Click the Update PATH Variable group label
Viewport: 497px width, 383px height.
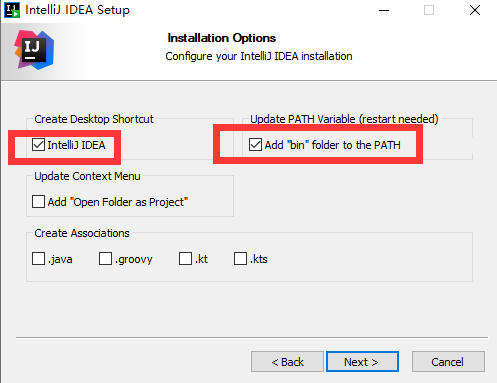[344, 119]
